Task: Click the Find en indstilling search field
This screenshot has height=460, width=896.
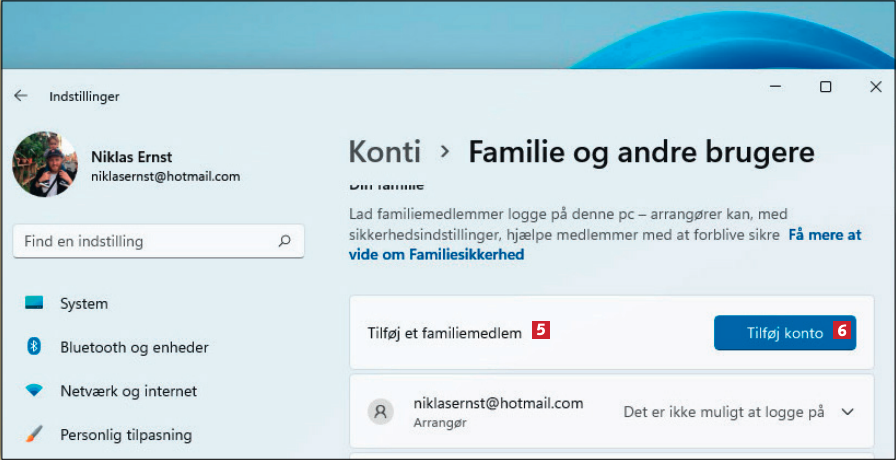Action: pos(158,241)
